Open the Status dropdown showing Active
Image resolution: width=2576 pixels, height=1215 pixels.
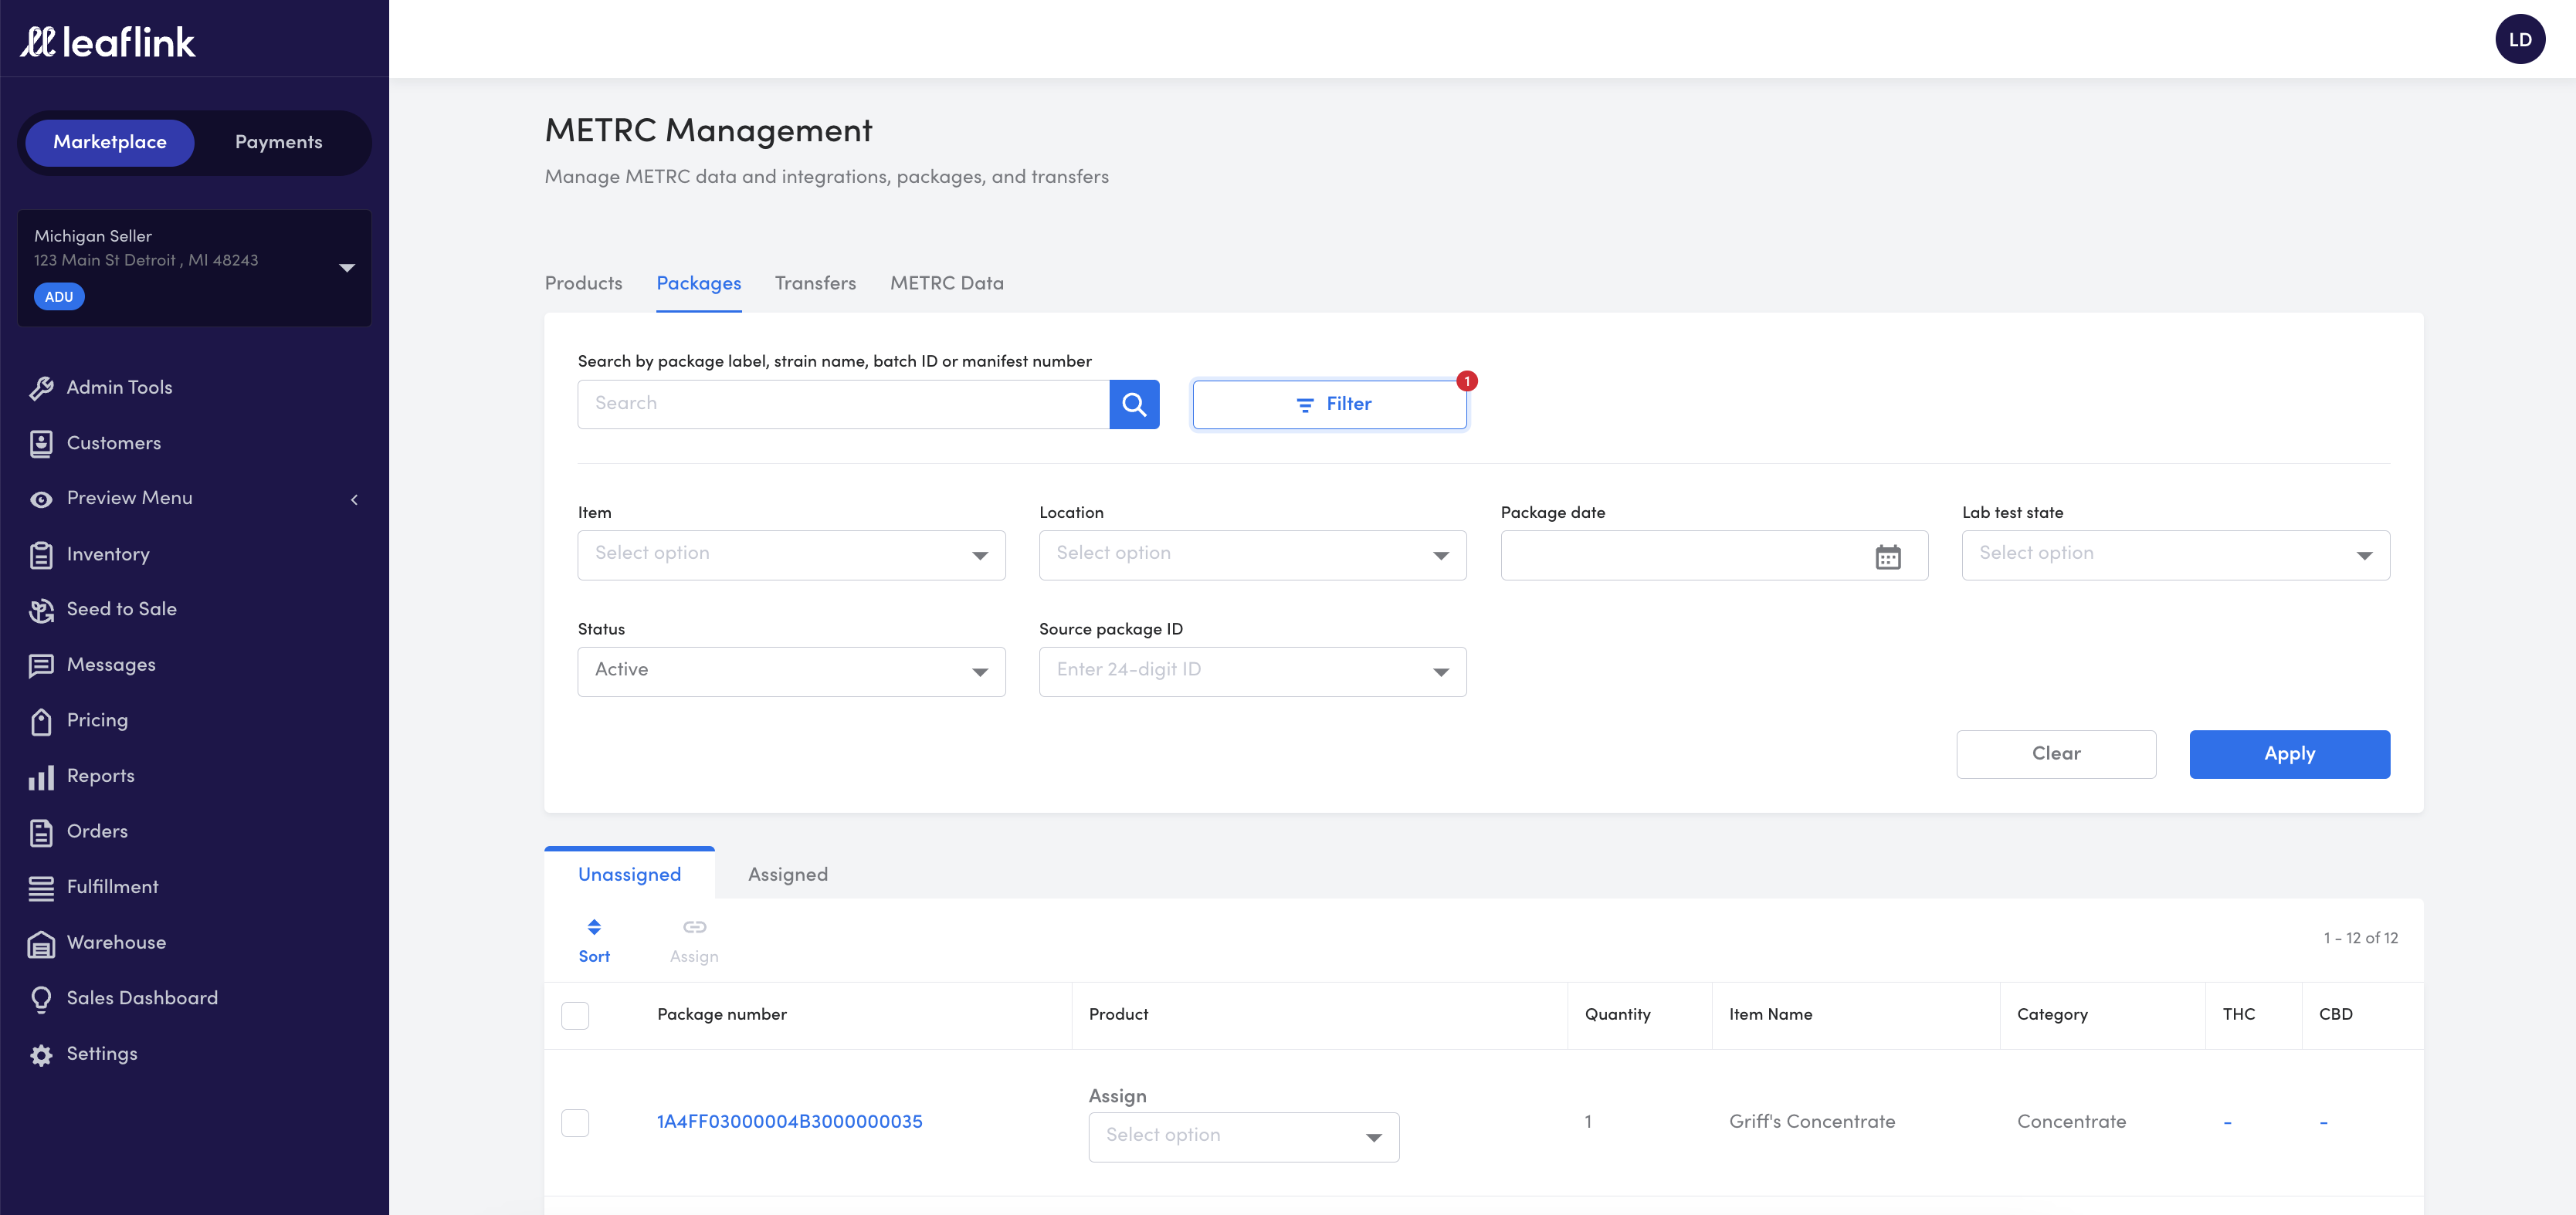pyautogui.click(x=791, y=672)
